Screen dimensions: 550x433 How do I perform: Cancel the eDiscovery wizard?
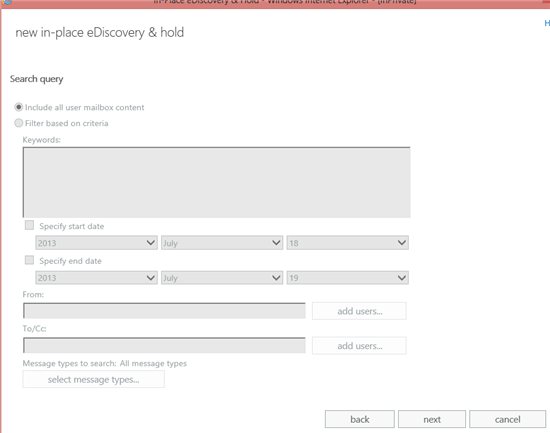507,419
